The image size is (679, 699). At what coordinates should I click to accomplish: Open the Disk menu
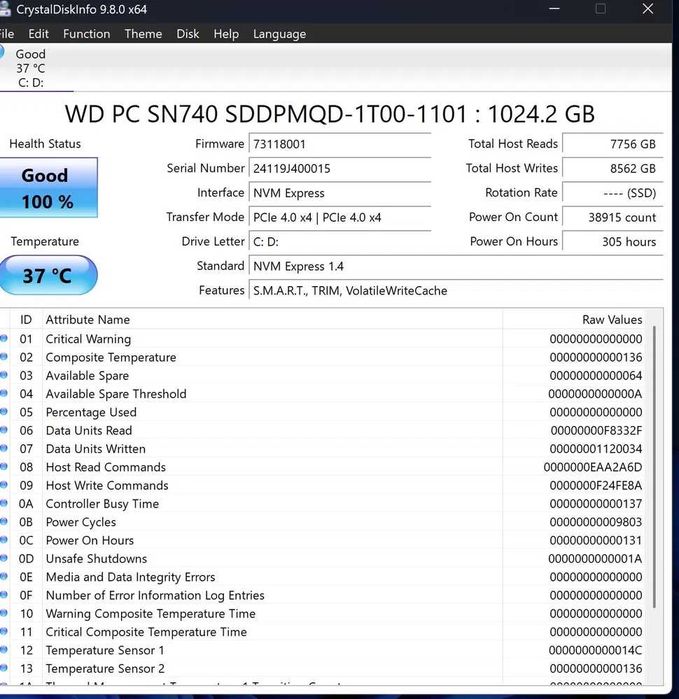[x=188, y=34]
